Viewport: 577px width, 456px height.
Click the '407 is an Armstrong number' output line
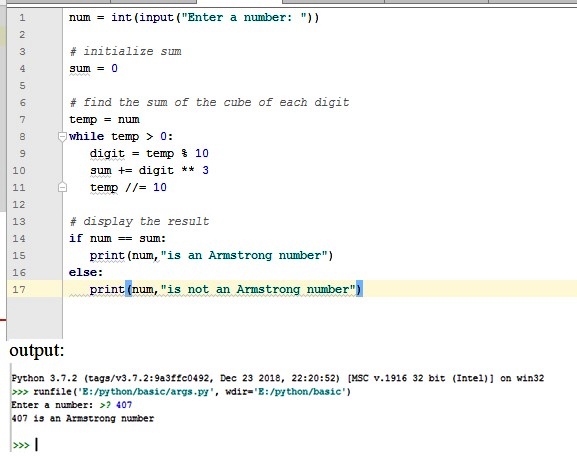tap(83, 418)
